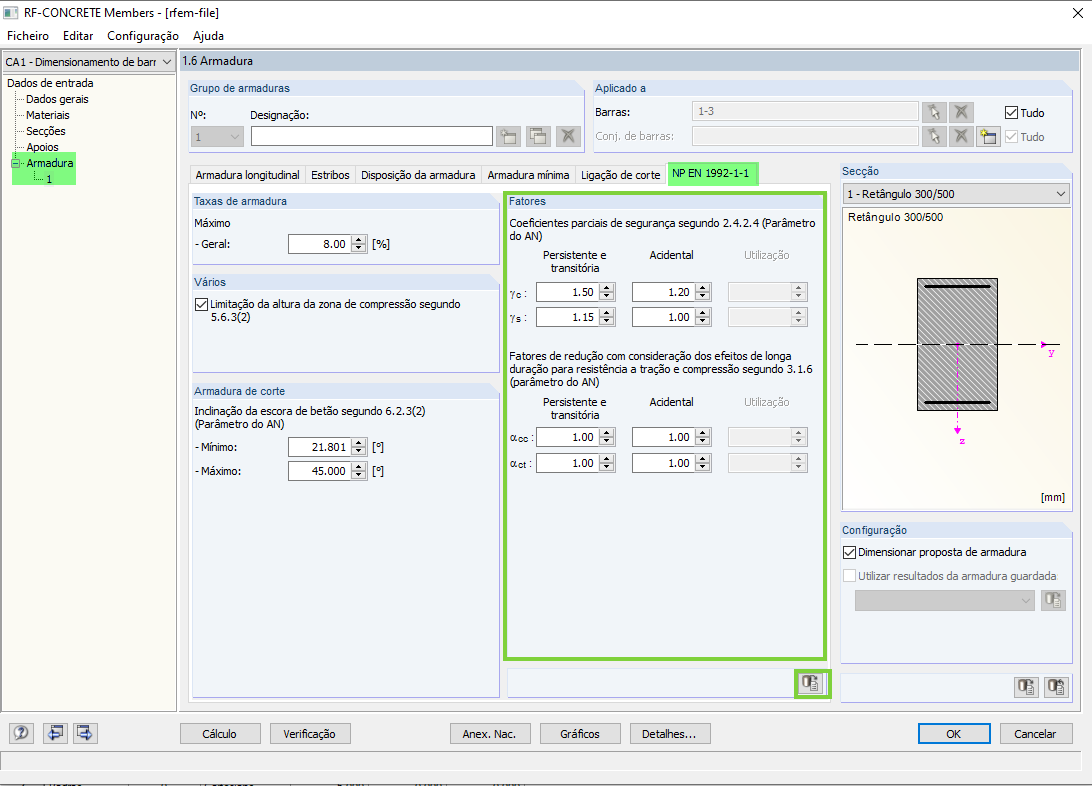
Task: Pick member sets with Conj. de barras icon
Action: [934, 136]
